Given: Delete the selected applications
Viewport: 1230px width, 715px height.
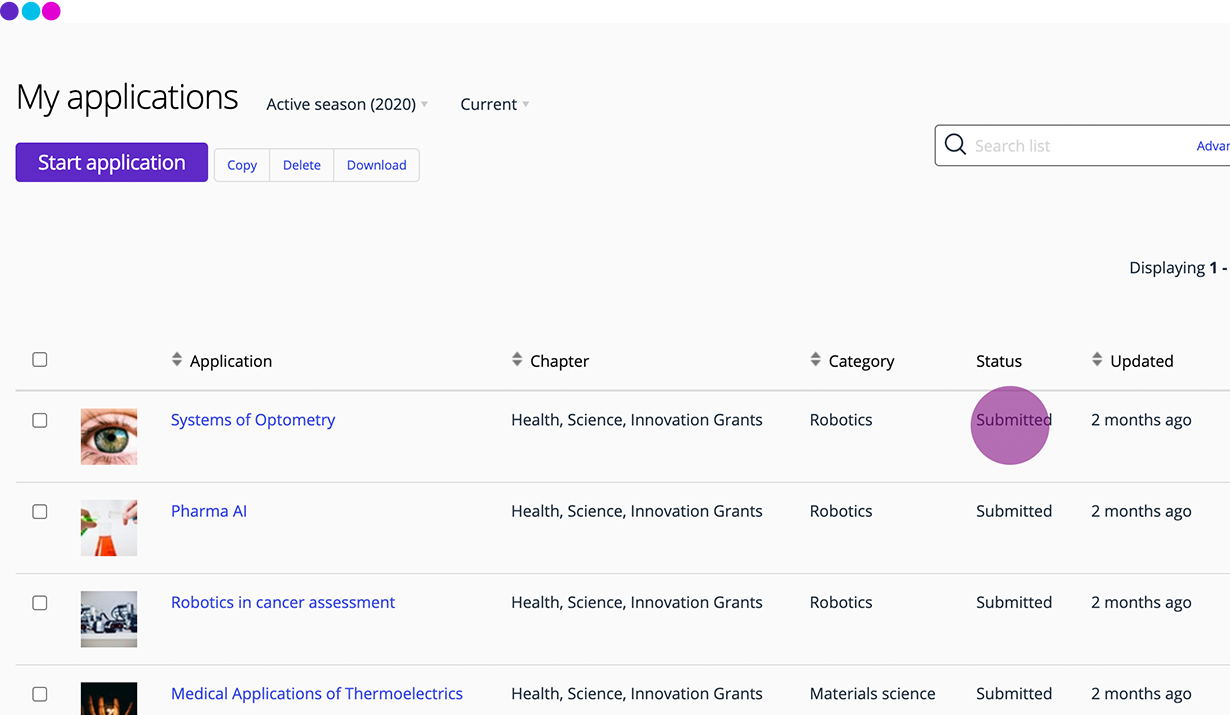Looking at the screenshot, I should pos(301,164).
